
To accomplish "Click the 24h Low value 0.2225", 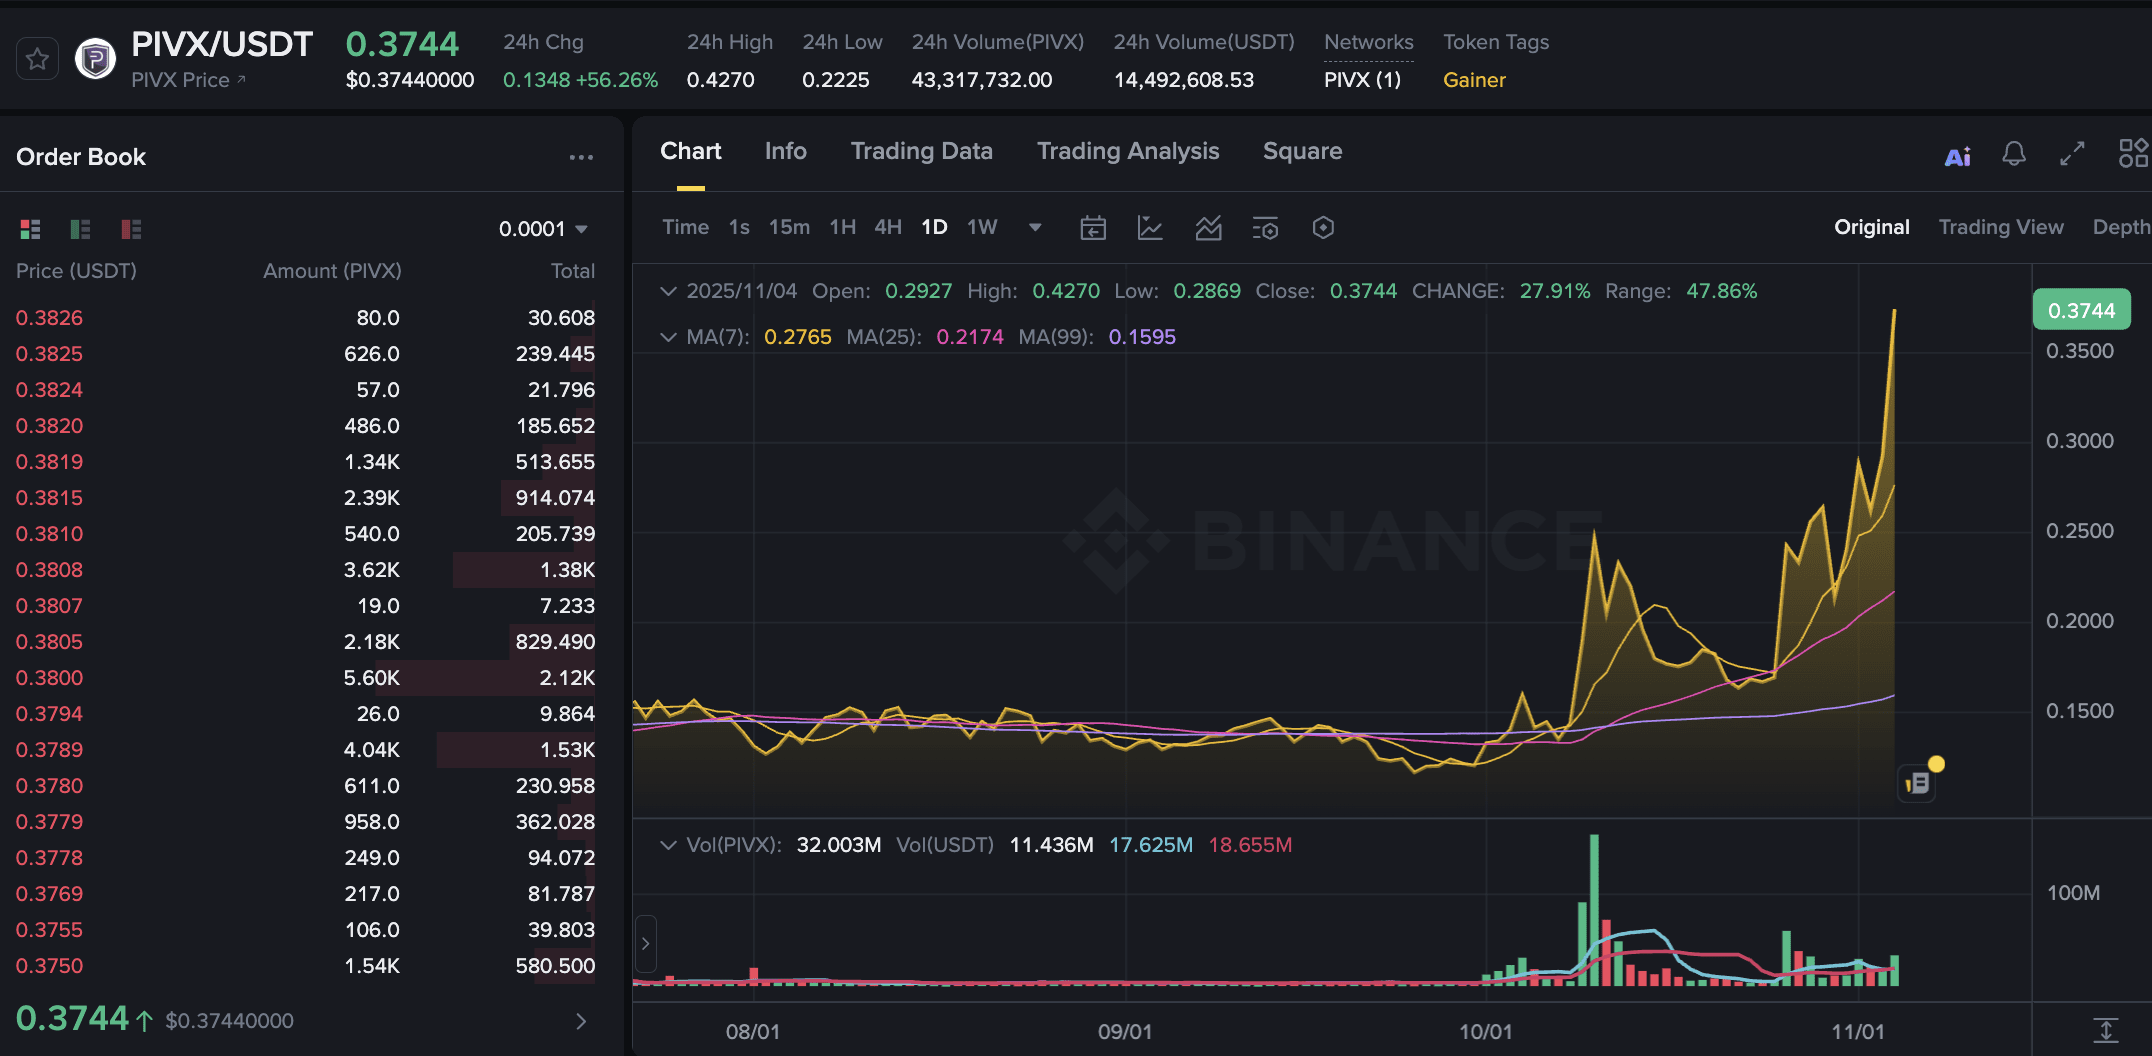I will (x=836, y=80).
